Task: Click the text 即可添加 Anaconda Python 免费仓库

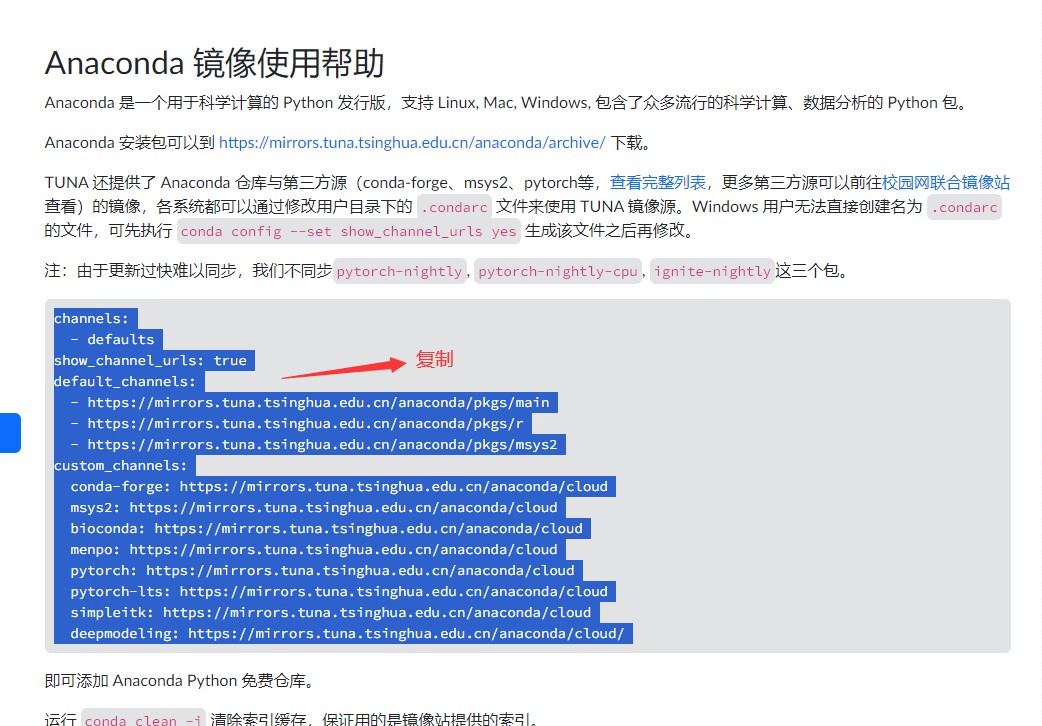Action: pyautogui.click(x=179, y=681)
